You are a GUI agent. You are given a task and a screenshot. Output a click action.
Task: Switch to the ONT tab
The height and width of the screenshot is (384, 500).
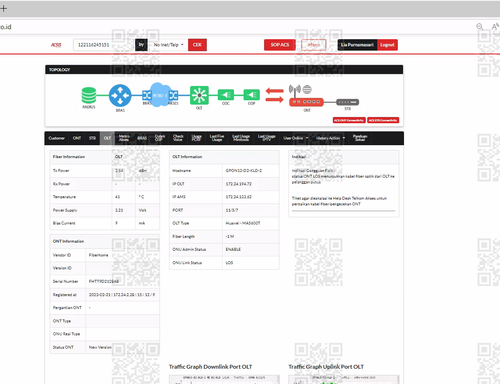(x=77, y=138)
